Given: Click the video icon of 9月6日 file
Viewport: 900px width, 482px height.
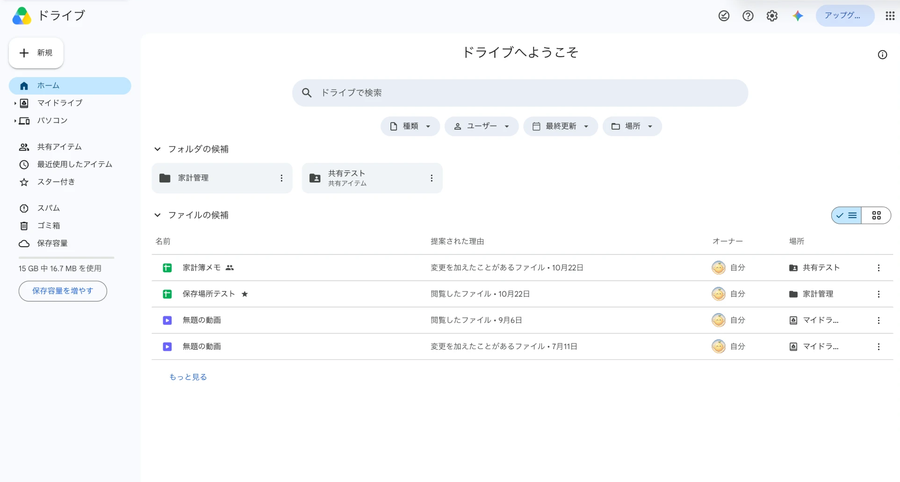Looking at the screenshot, I should [x=167, y=320].
